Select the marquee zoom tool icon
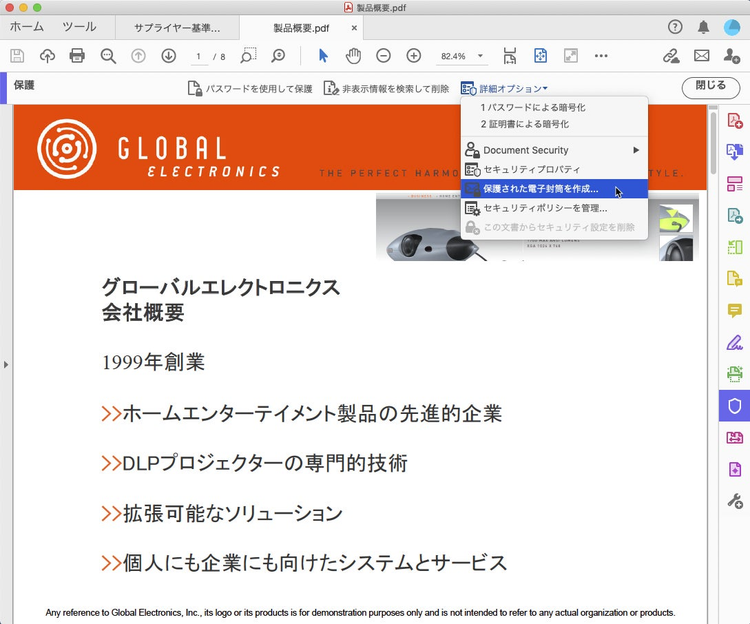This screenshot has width=750, height=624. 248,55
